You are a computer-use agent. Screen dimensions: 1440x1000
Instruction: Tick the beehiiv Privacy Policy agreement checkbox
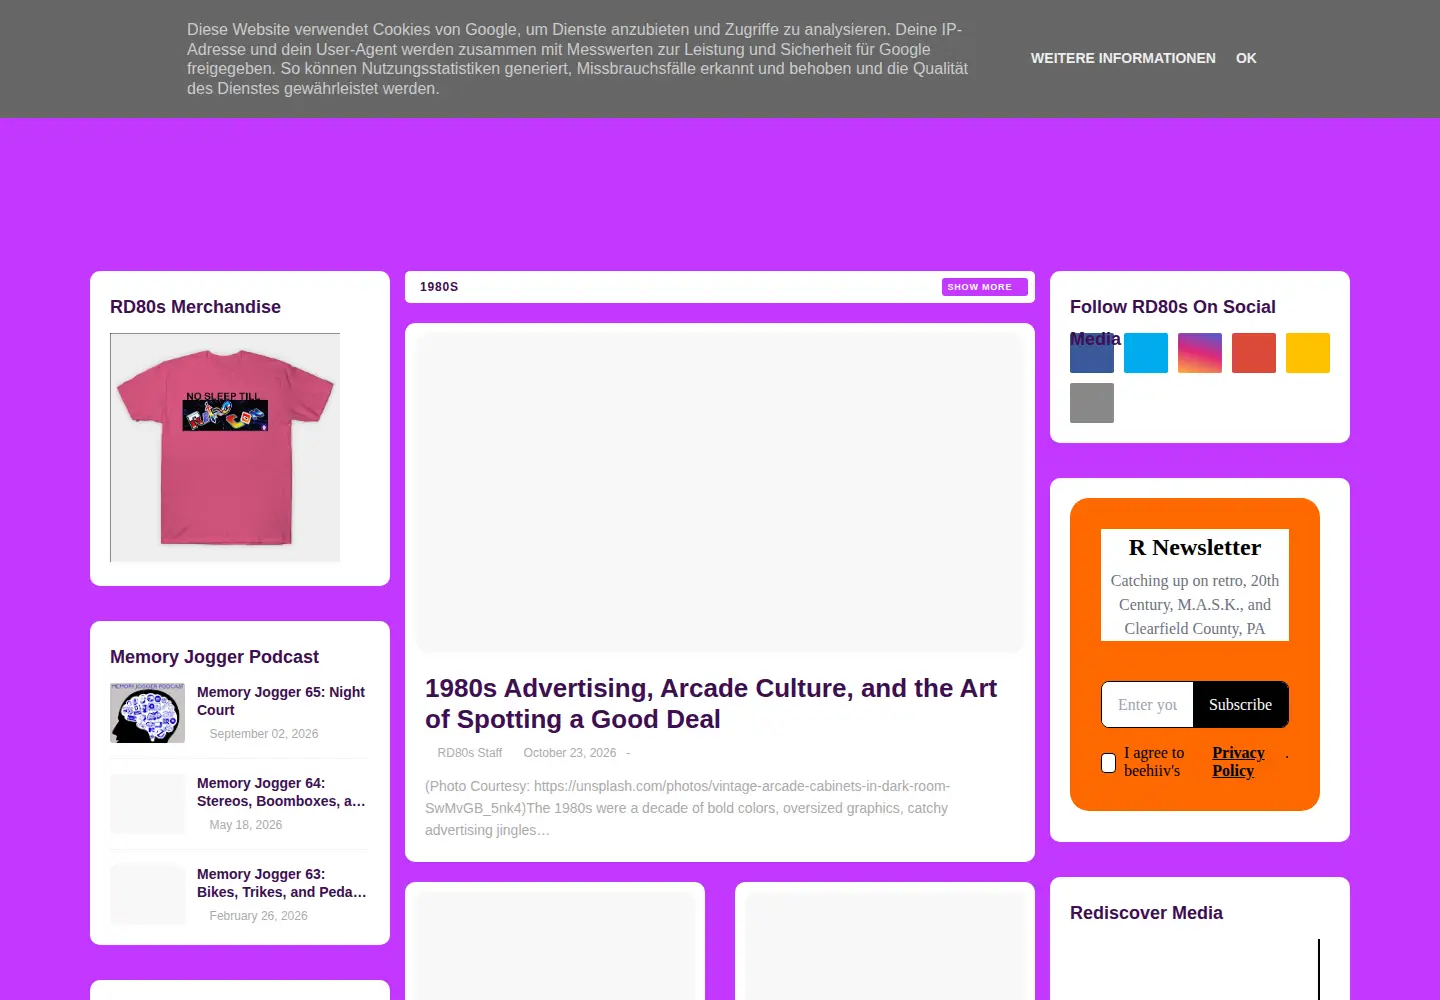coord(1108,763)
